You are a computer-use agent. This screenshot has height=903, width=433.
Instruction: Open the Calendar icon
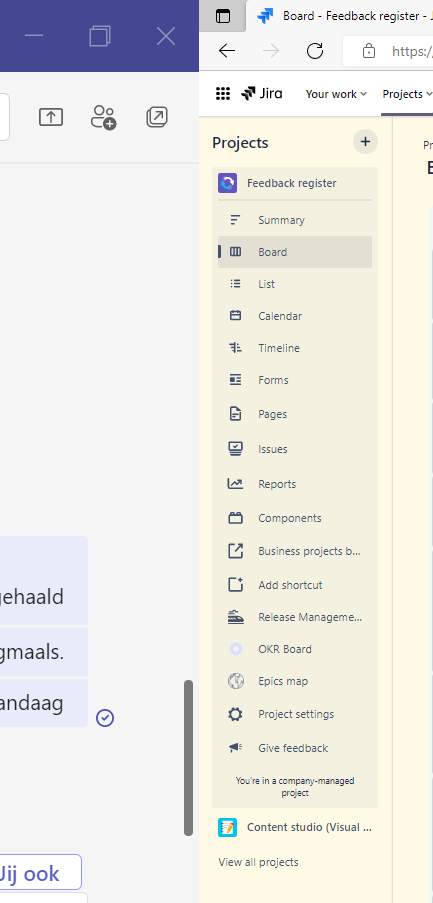tap(236, 316)
